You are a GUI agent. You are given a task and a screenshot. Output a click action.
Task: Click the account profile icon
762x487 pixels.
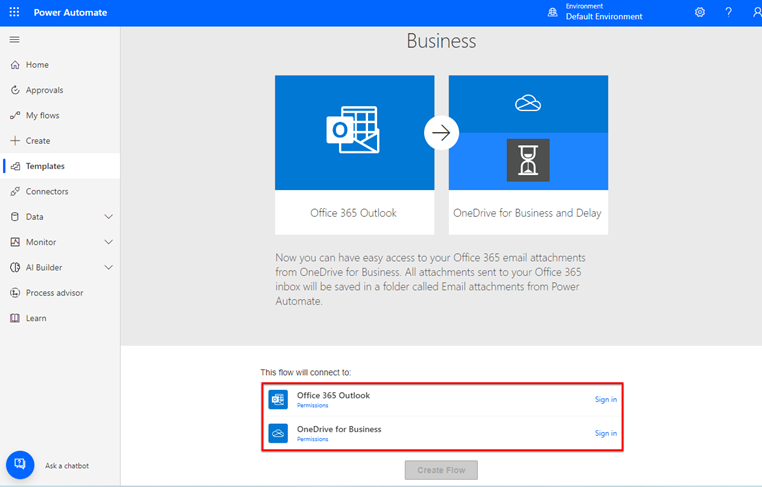(x=757, y=12)
